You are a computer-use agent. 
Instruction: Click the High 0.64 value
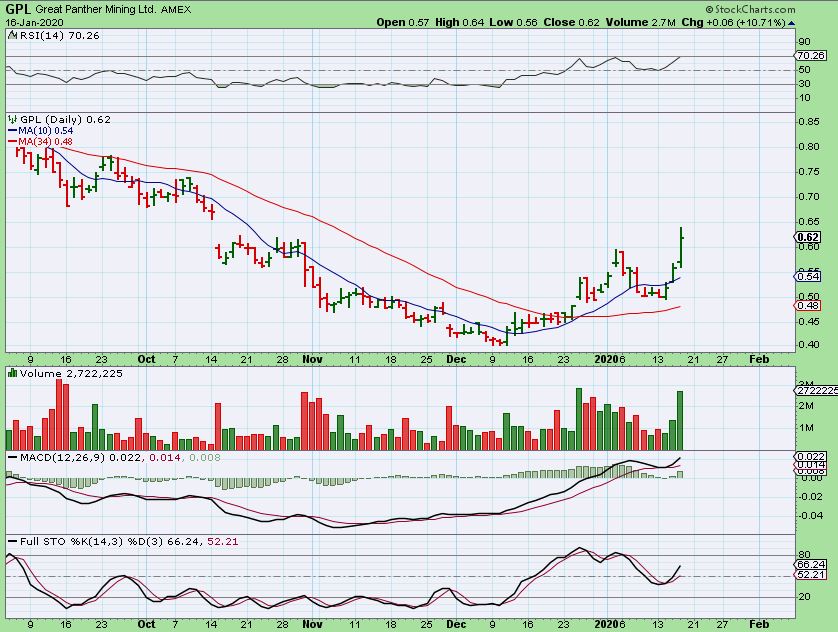pos(460,22)
